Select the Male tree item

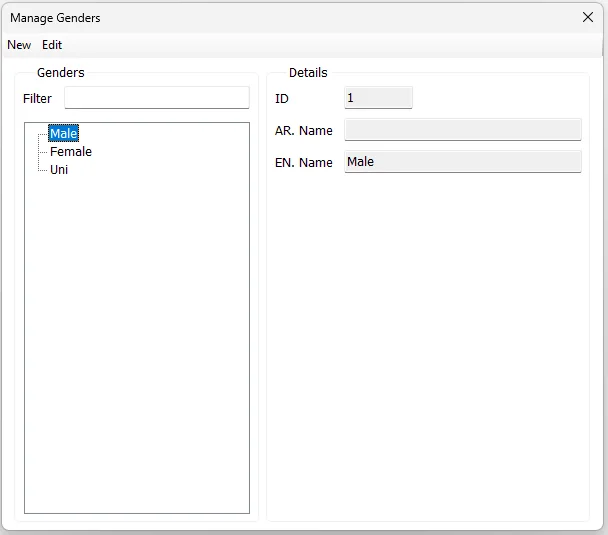(x=64, y=133)
